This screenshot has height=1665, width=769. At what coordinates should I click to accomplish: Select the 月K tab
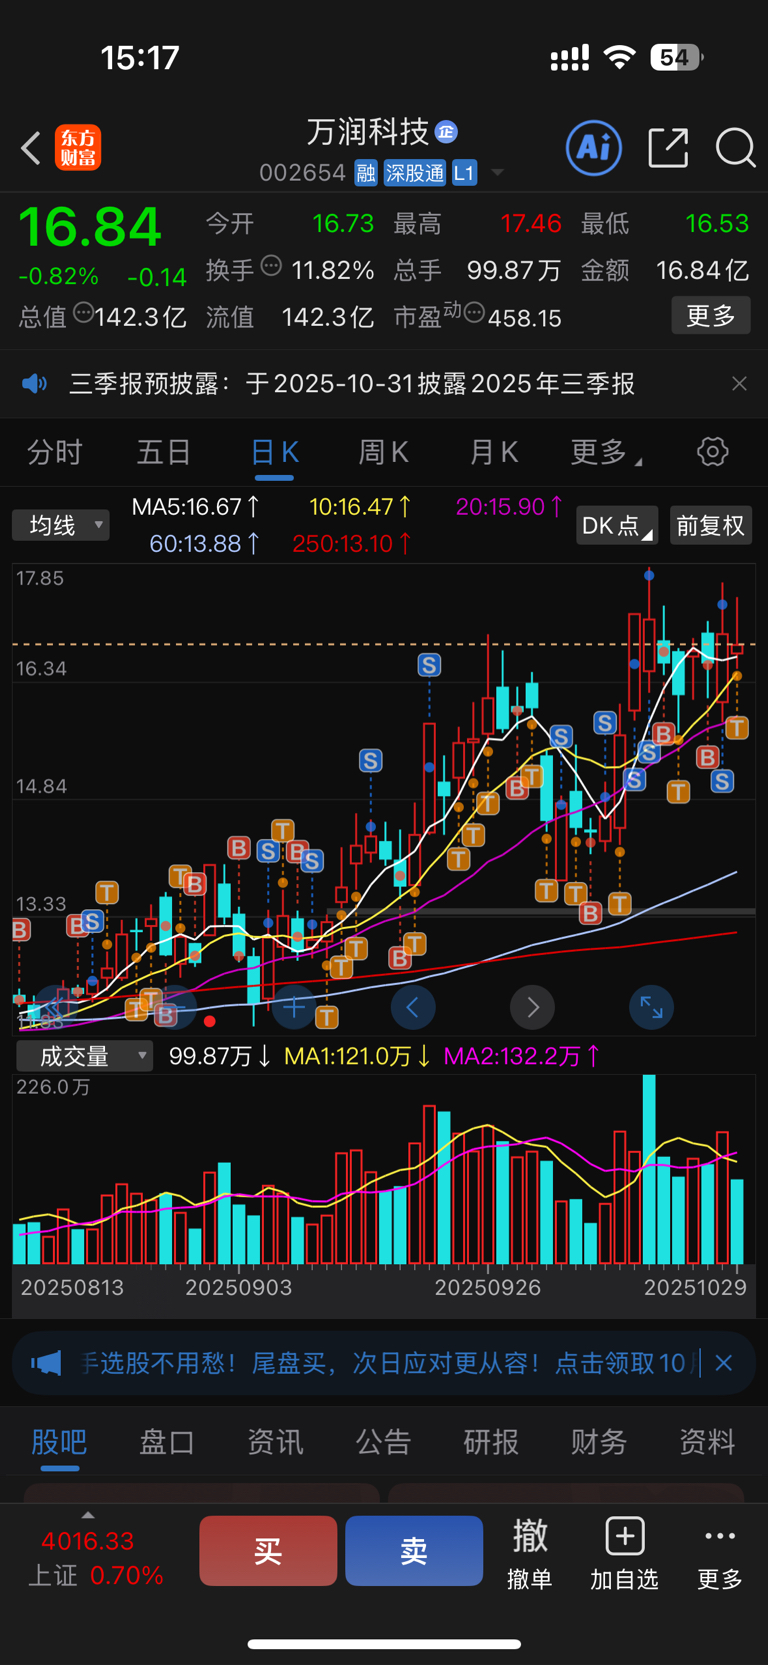(x=494, y=452)
